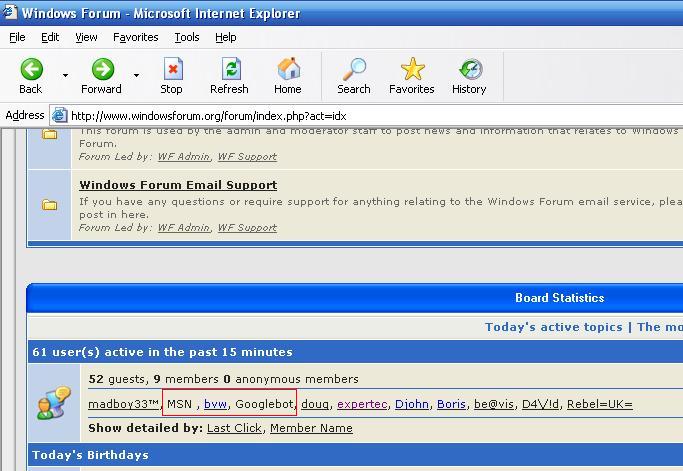This screenshot has width=683, height=471.
Task: Click WF Admin link in the top forum row
Action: point(184,156)
